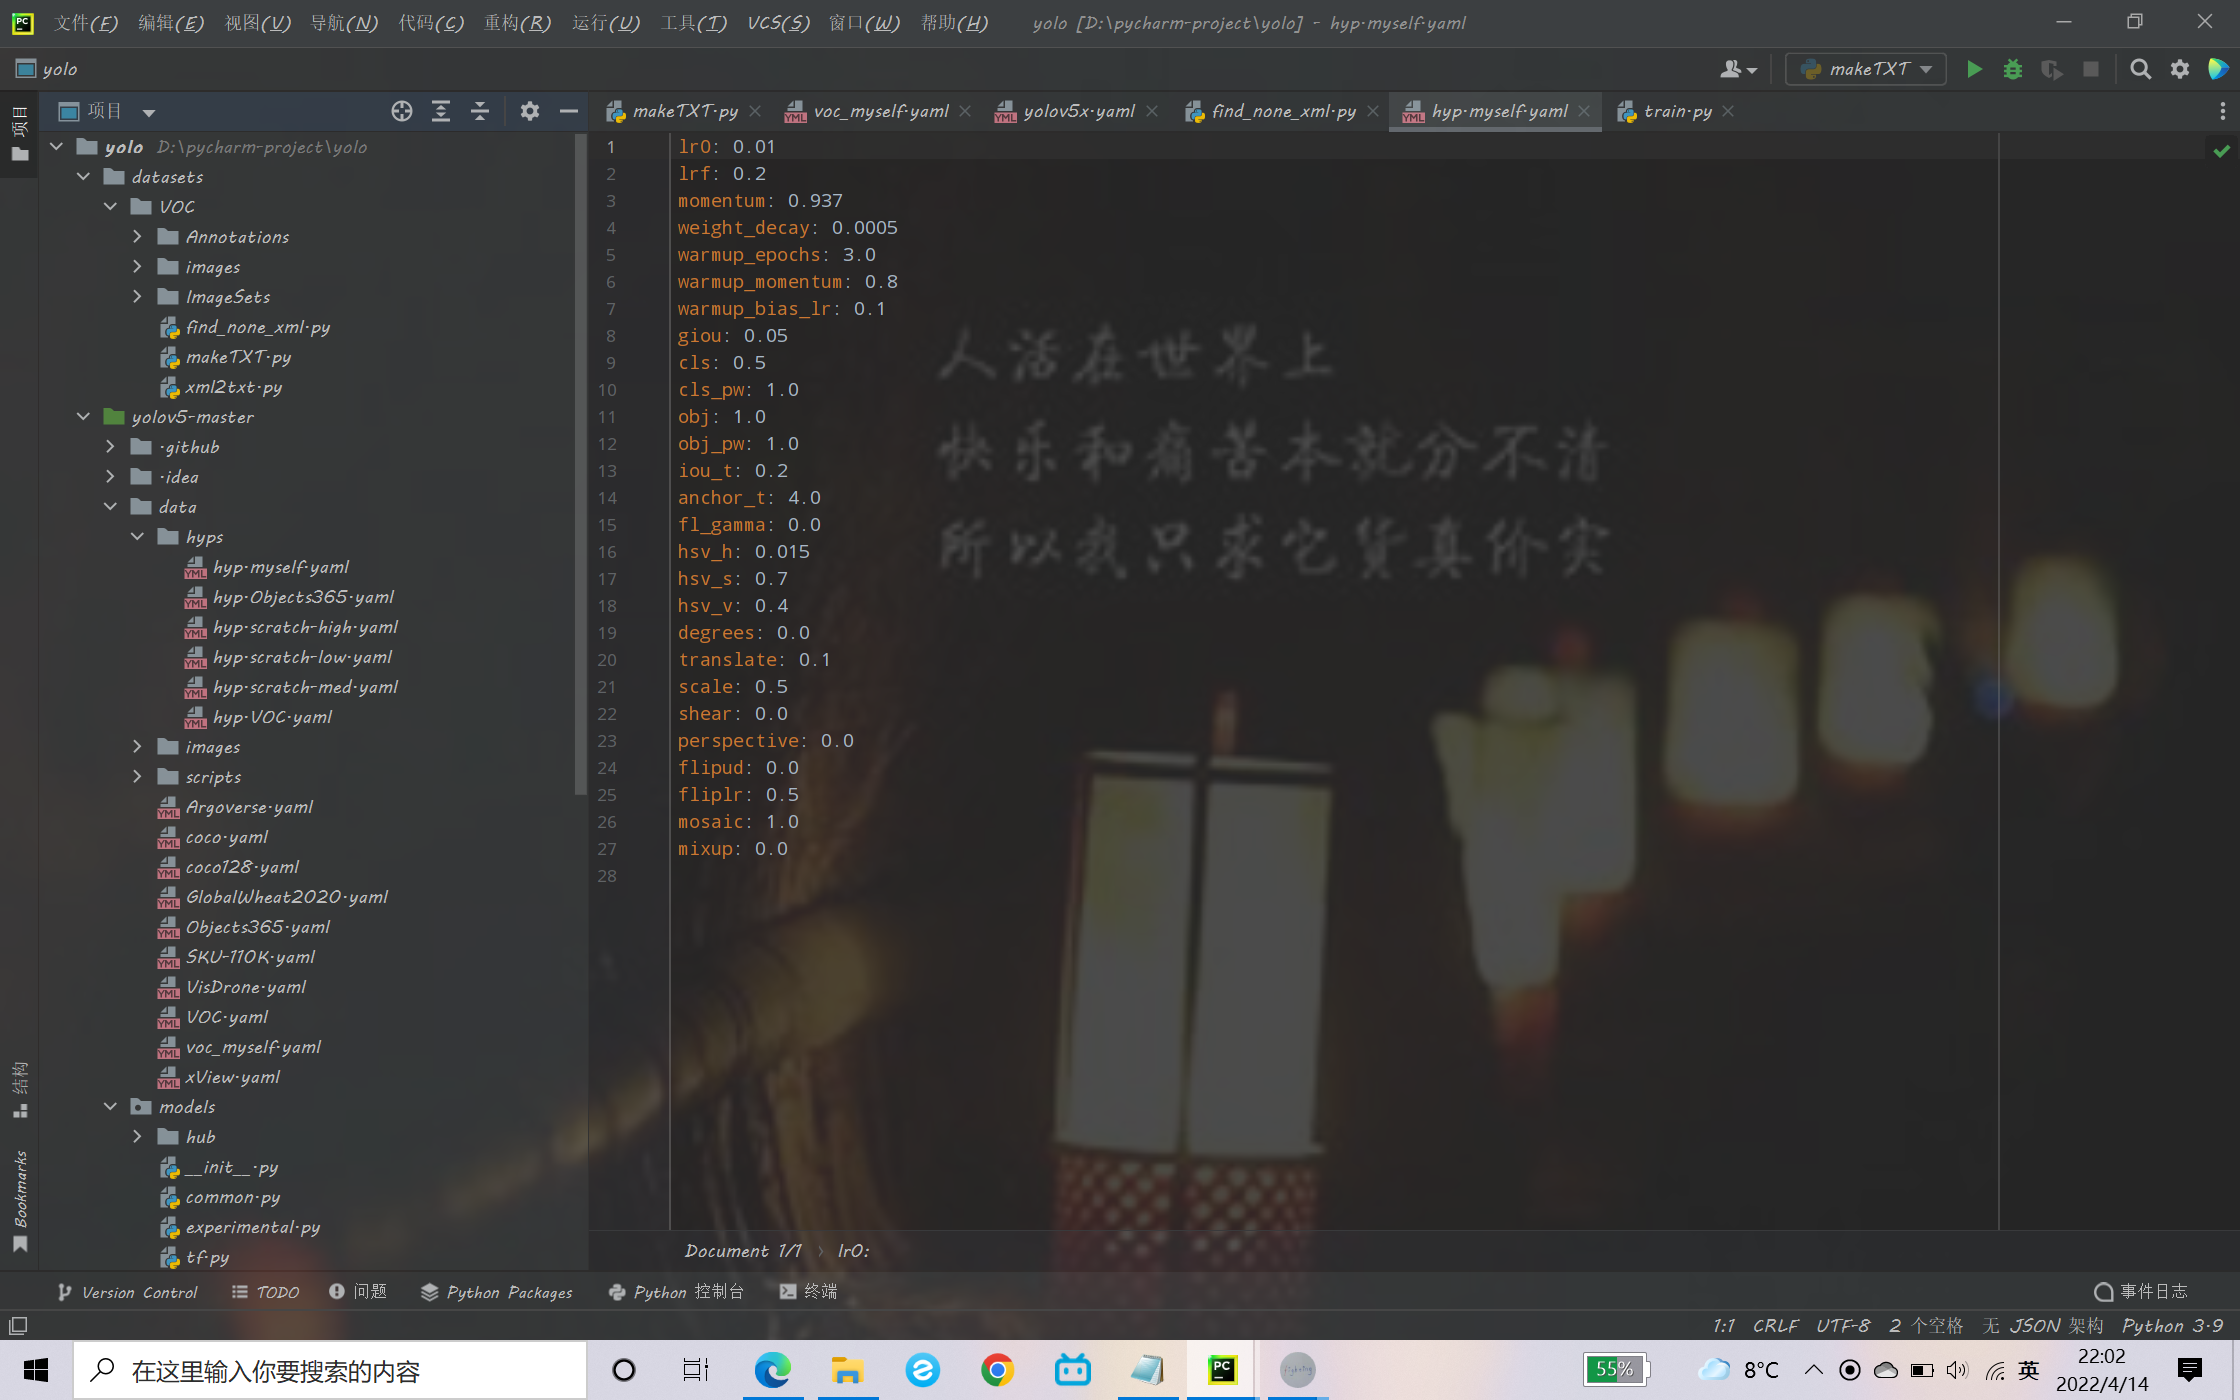
Task: Open the 事件日志 event log
Action: click(x=2140, y=1291)
